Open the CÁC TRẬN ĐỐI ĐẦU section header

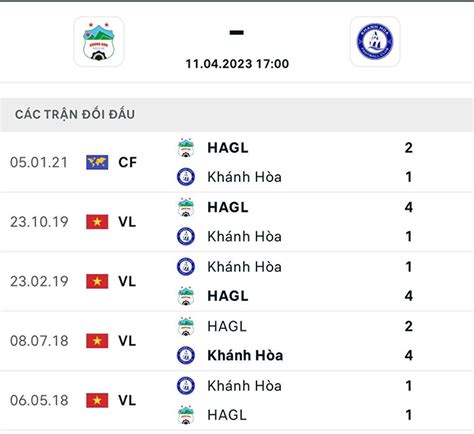pyautogui.click(x=237, y=114)
